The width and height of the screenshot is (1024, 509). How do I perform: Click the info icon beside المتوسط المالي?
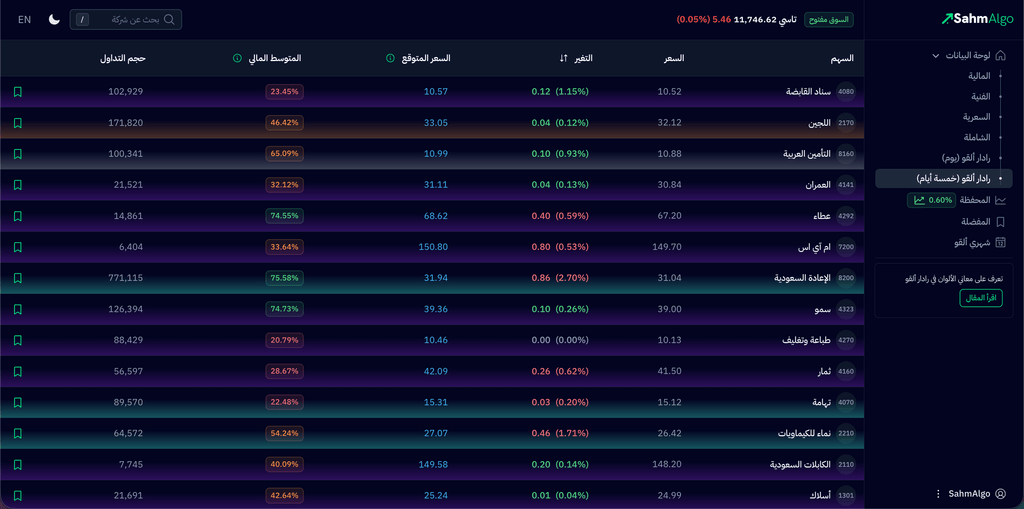pyautogui.click(x=237, y=58)
